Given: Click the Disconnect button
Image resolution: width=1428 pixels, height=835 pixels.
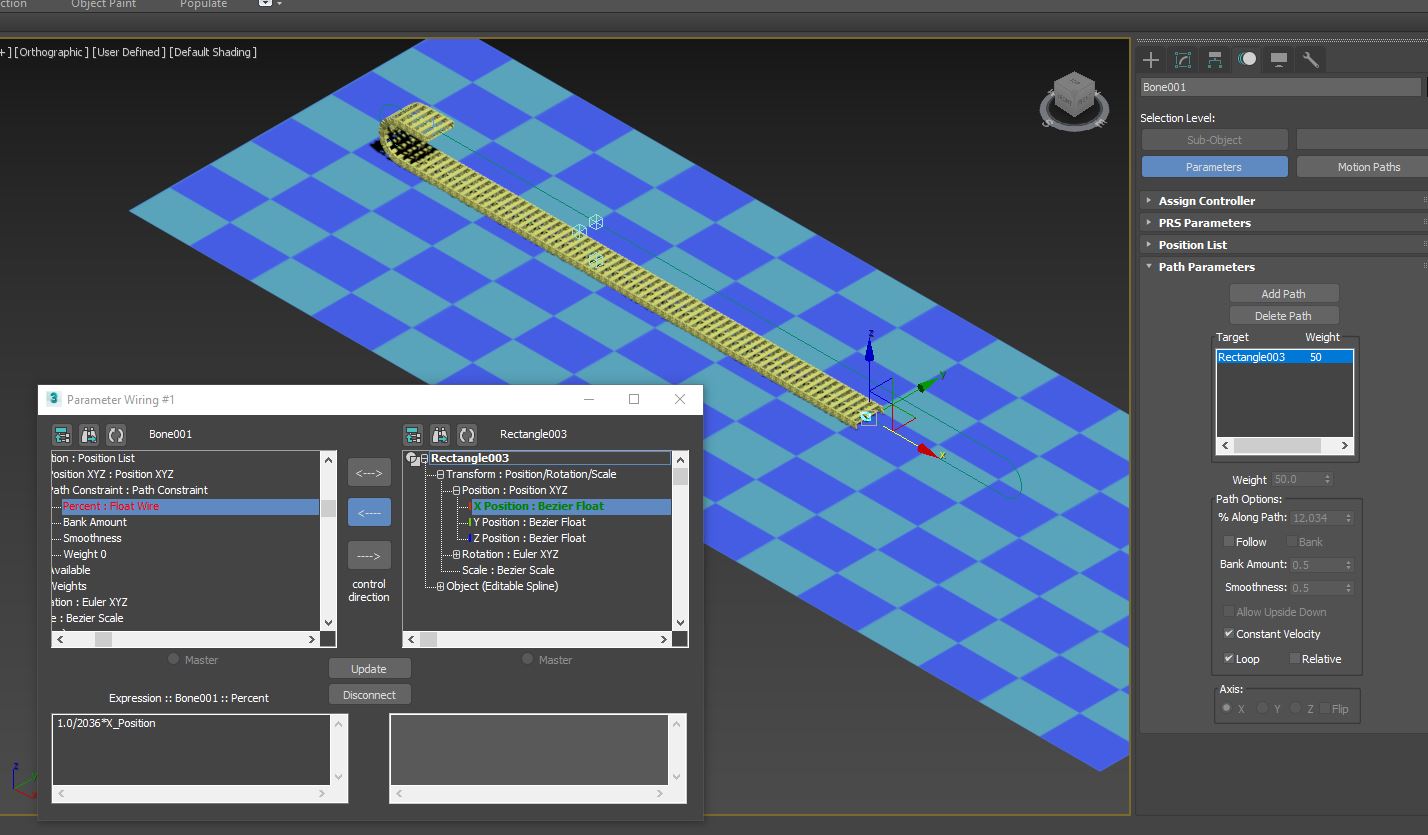Looking at the screenshot, I should 369,695.
